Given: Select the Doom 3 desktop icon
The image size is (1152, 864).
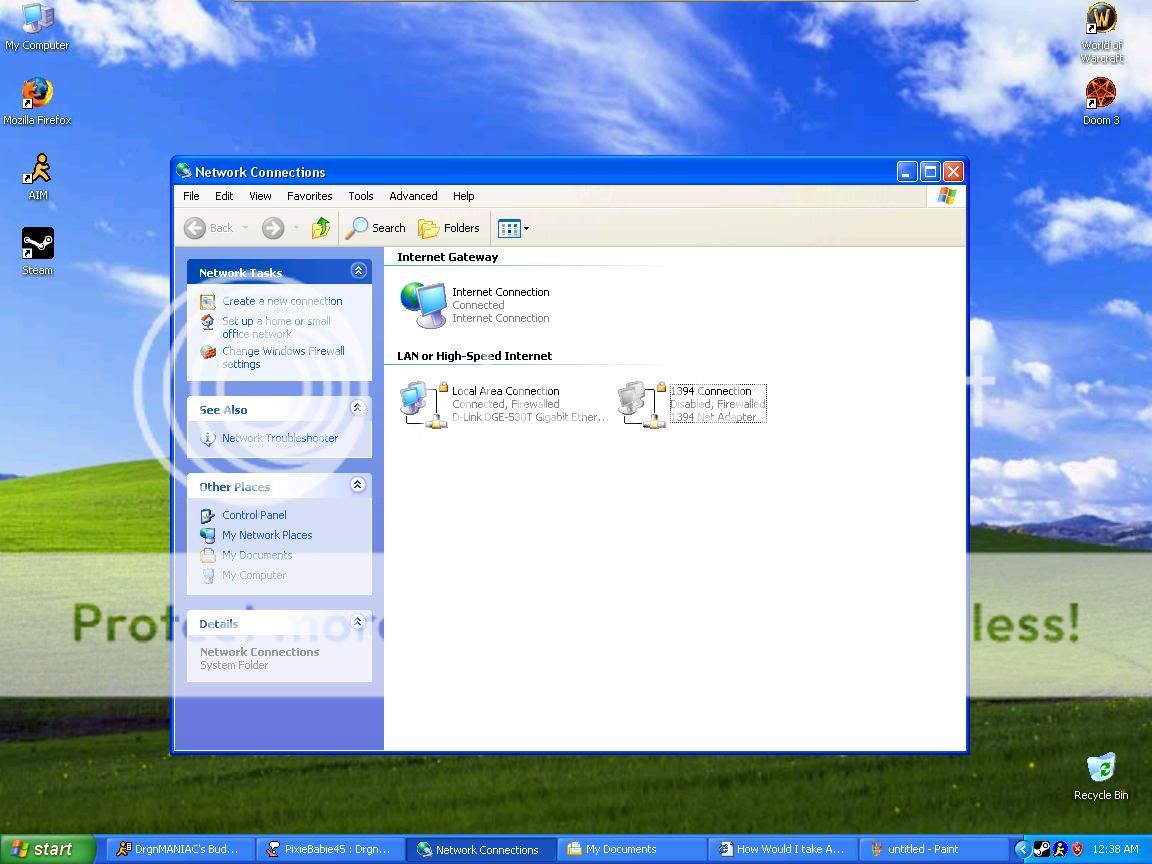Looking at the screenshot, I should [x=1101, y=101].
